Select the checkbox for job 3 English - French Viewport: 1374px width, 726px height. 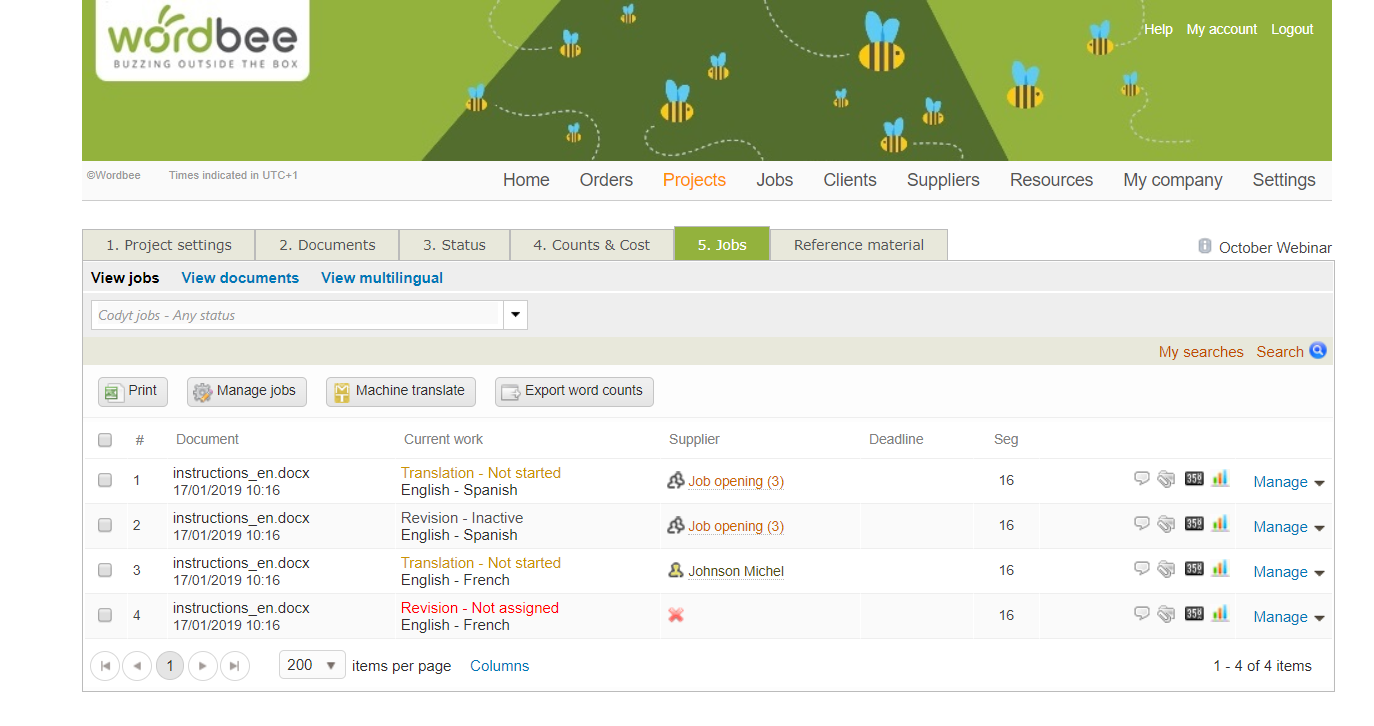pos(105,570)
